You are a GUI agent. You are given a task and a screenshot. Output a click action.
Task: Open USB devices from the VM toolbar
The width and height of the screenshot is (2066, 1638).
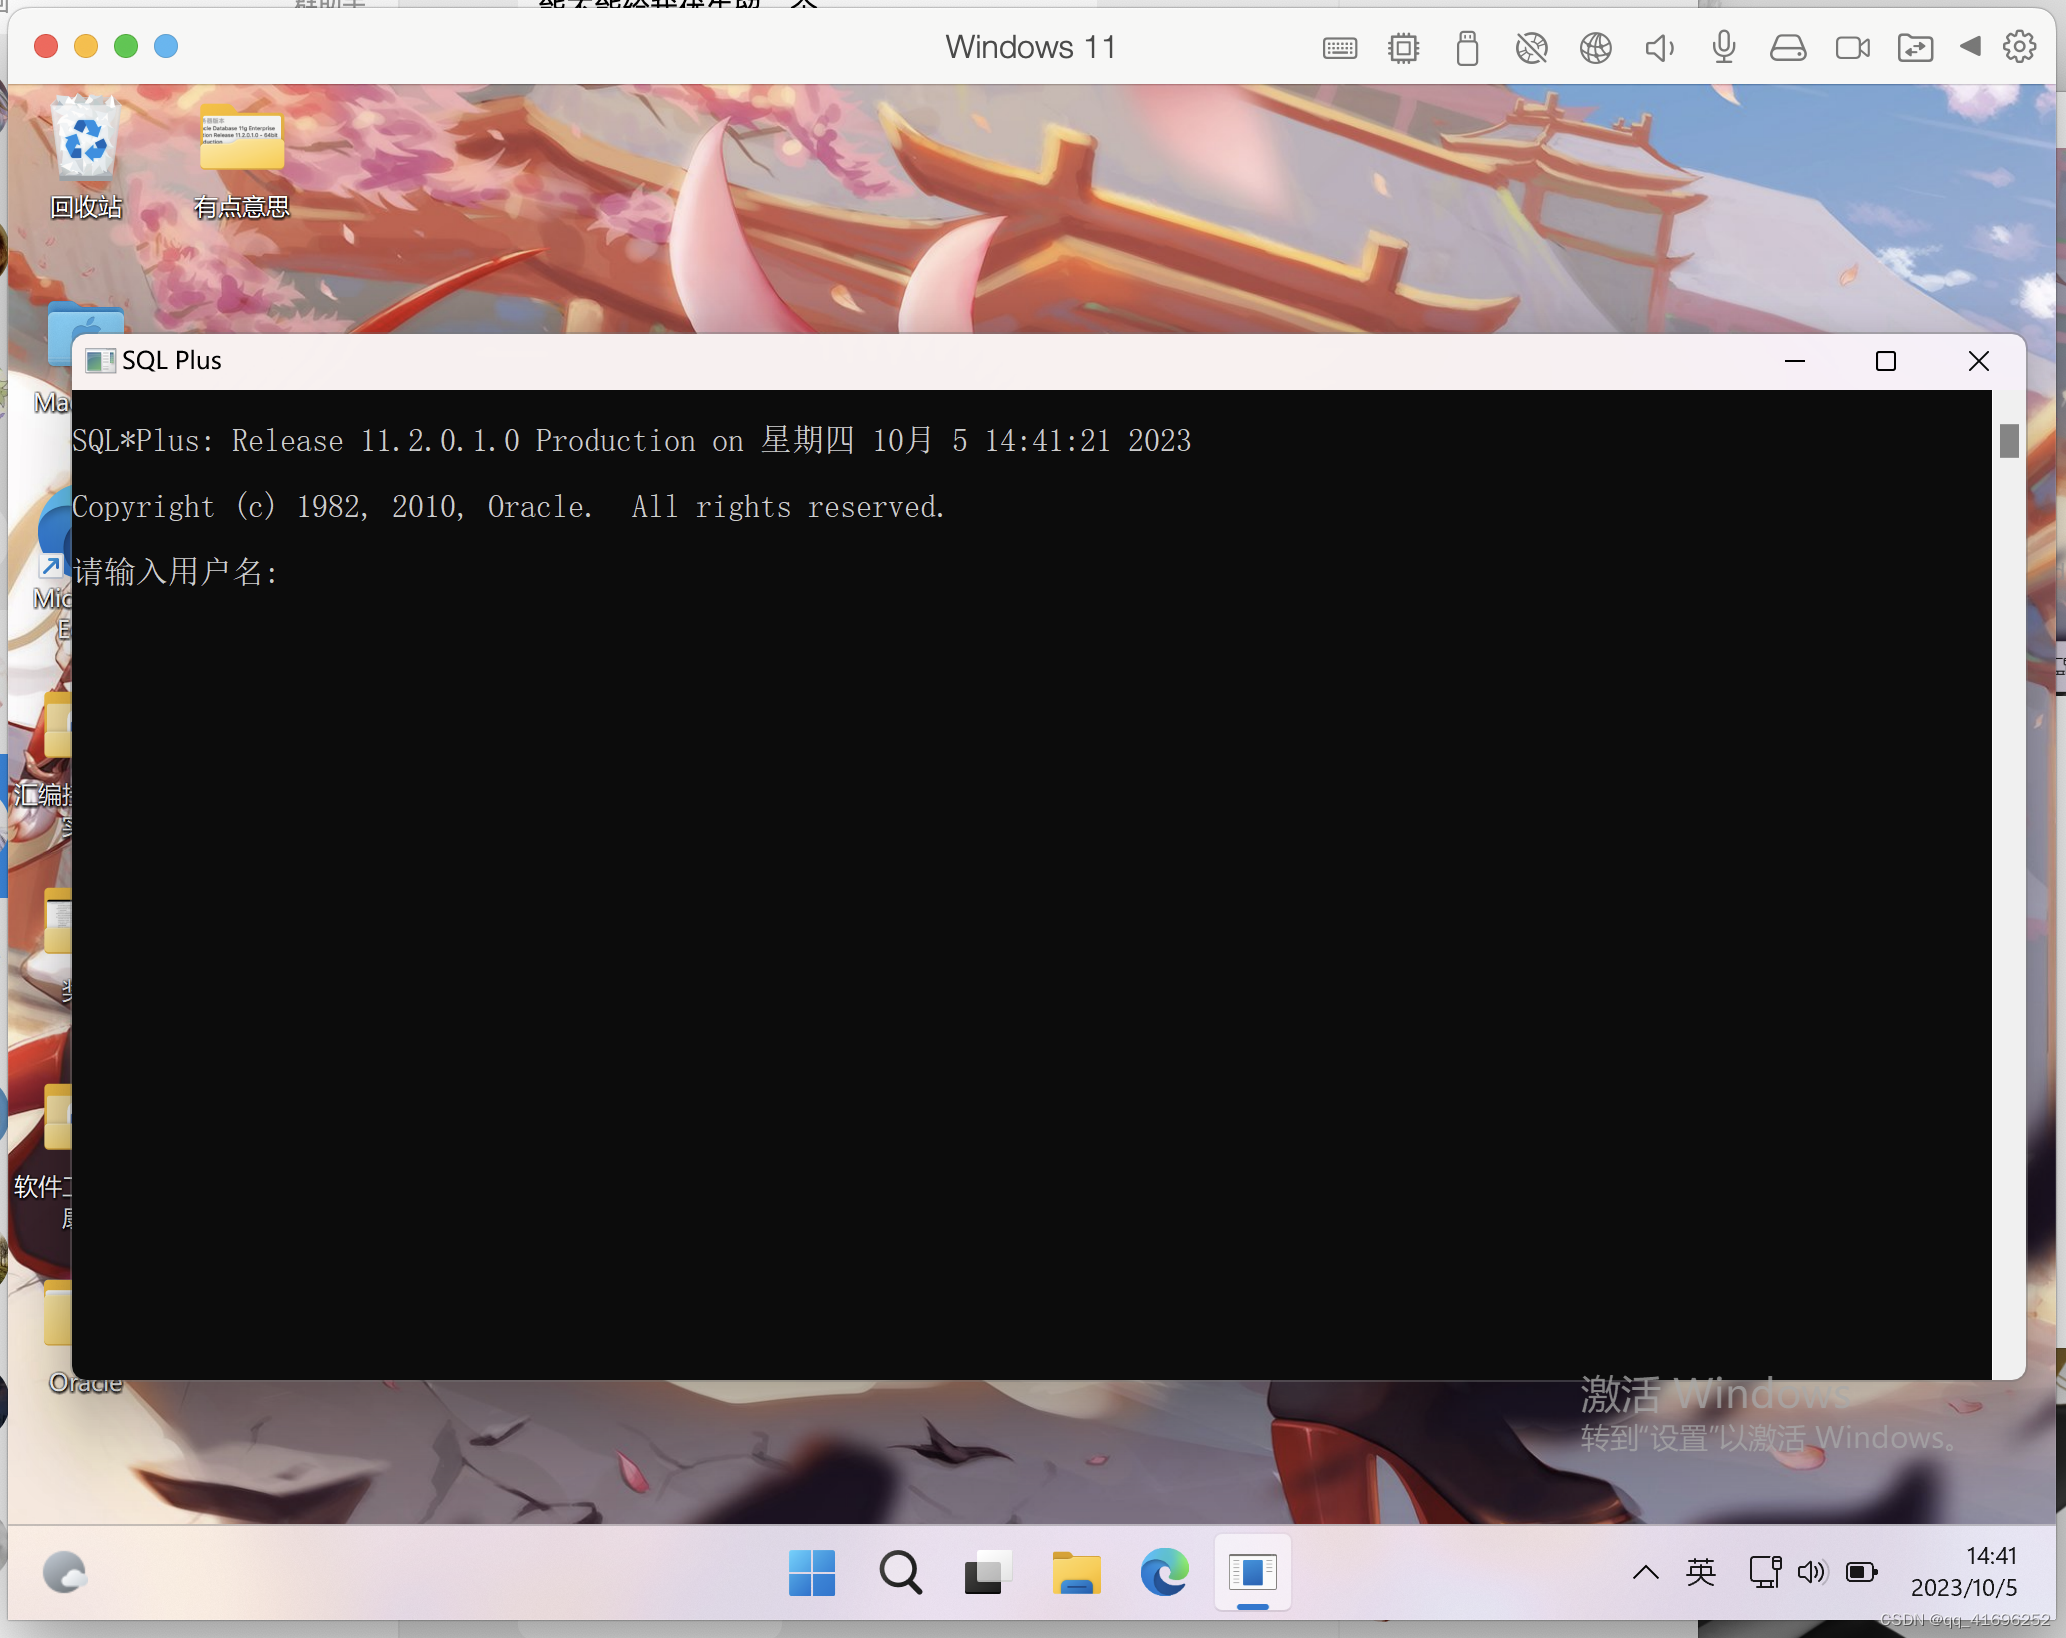click(x=1467, y=46)
